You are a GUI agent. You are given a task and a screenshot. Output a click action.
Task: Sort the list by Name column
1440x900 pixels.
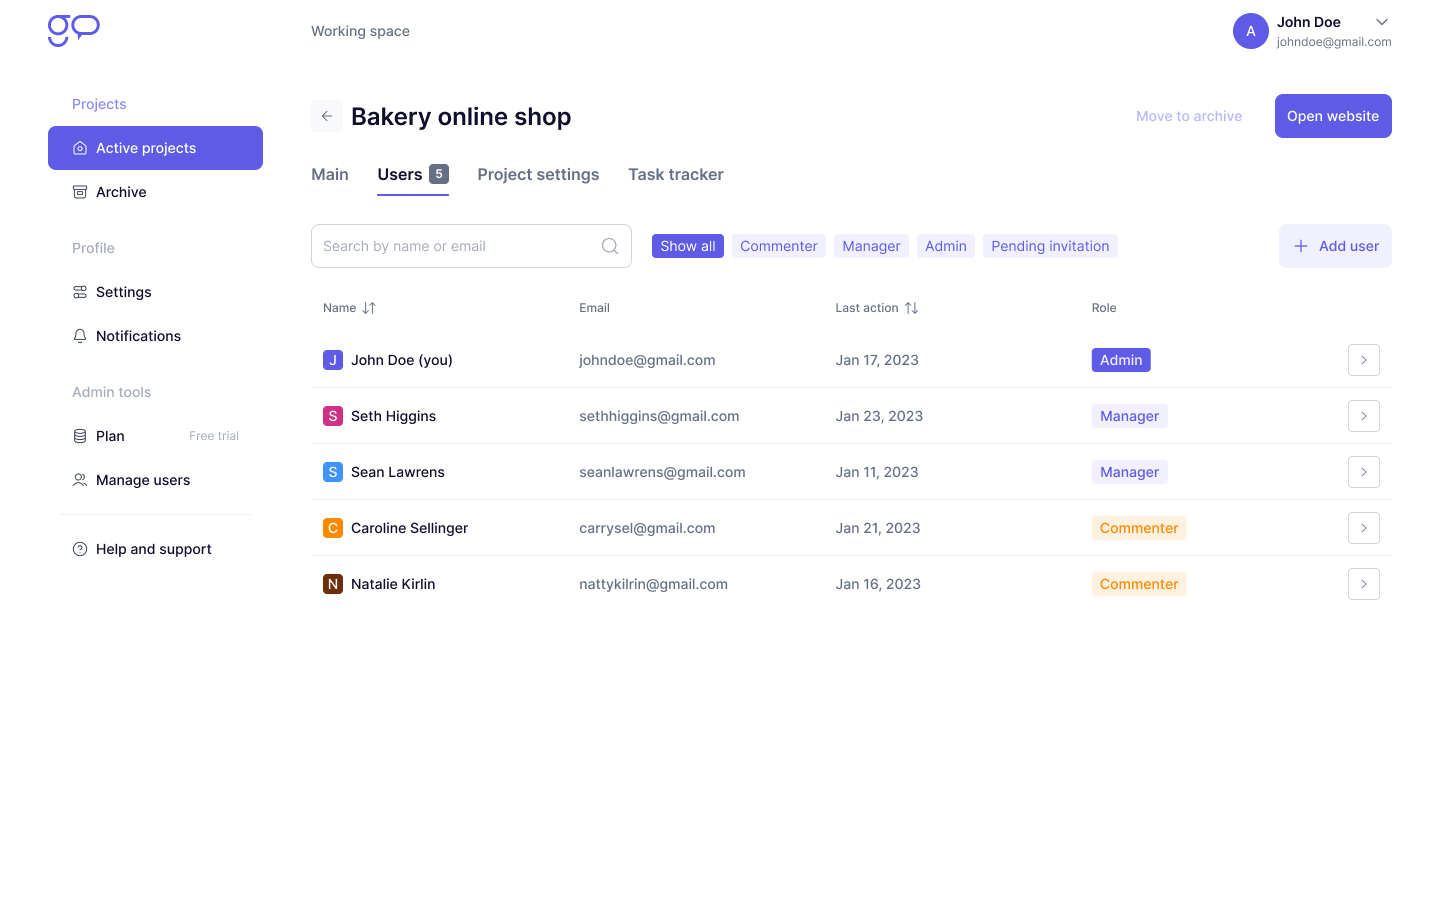point(369,308)
